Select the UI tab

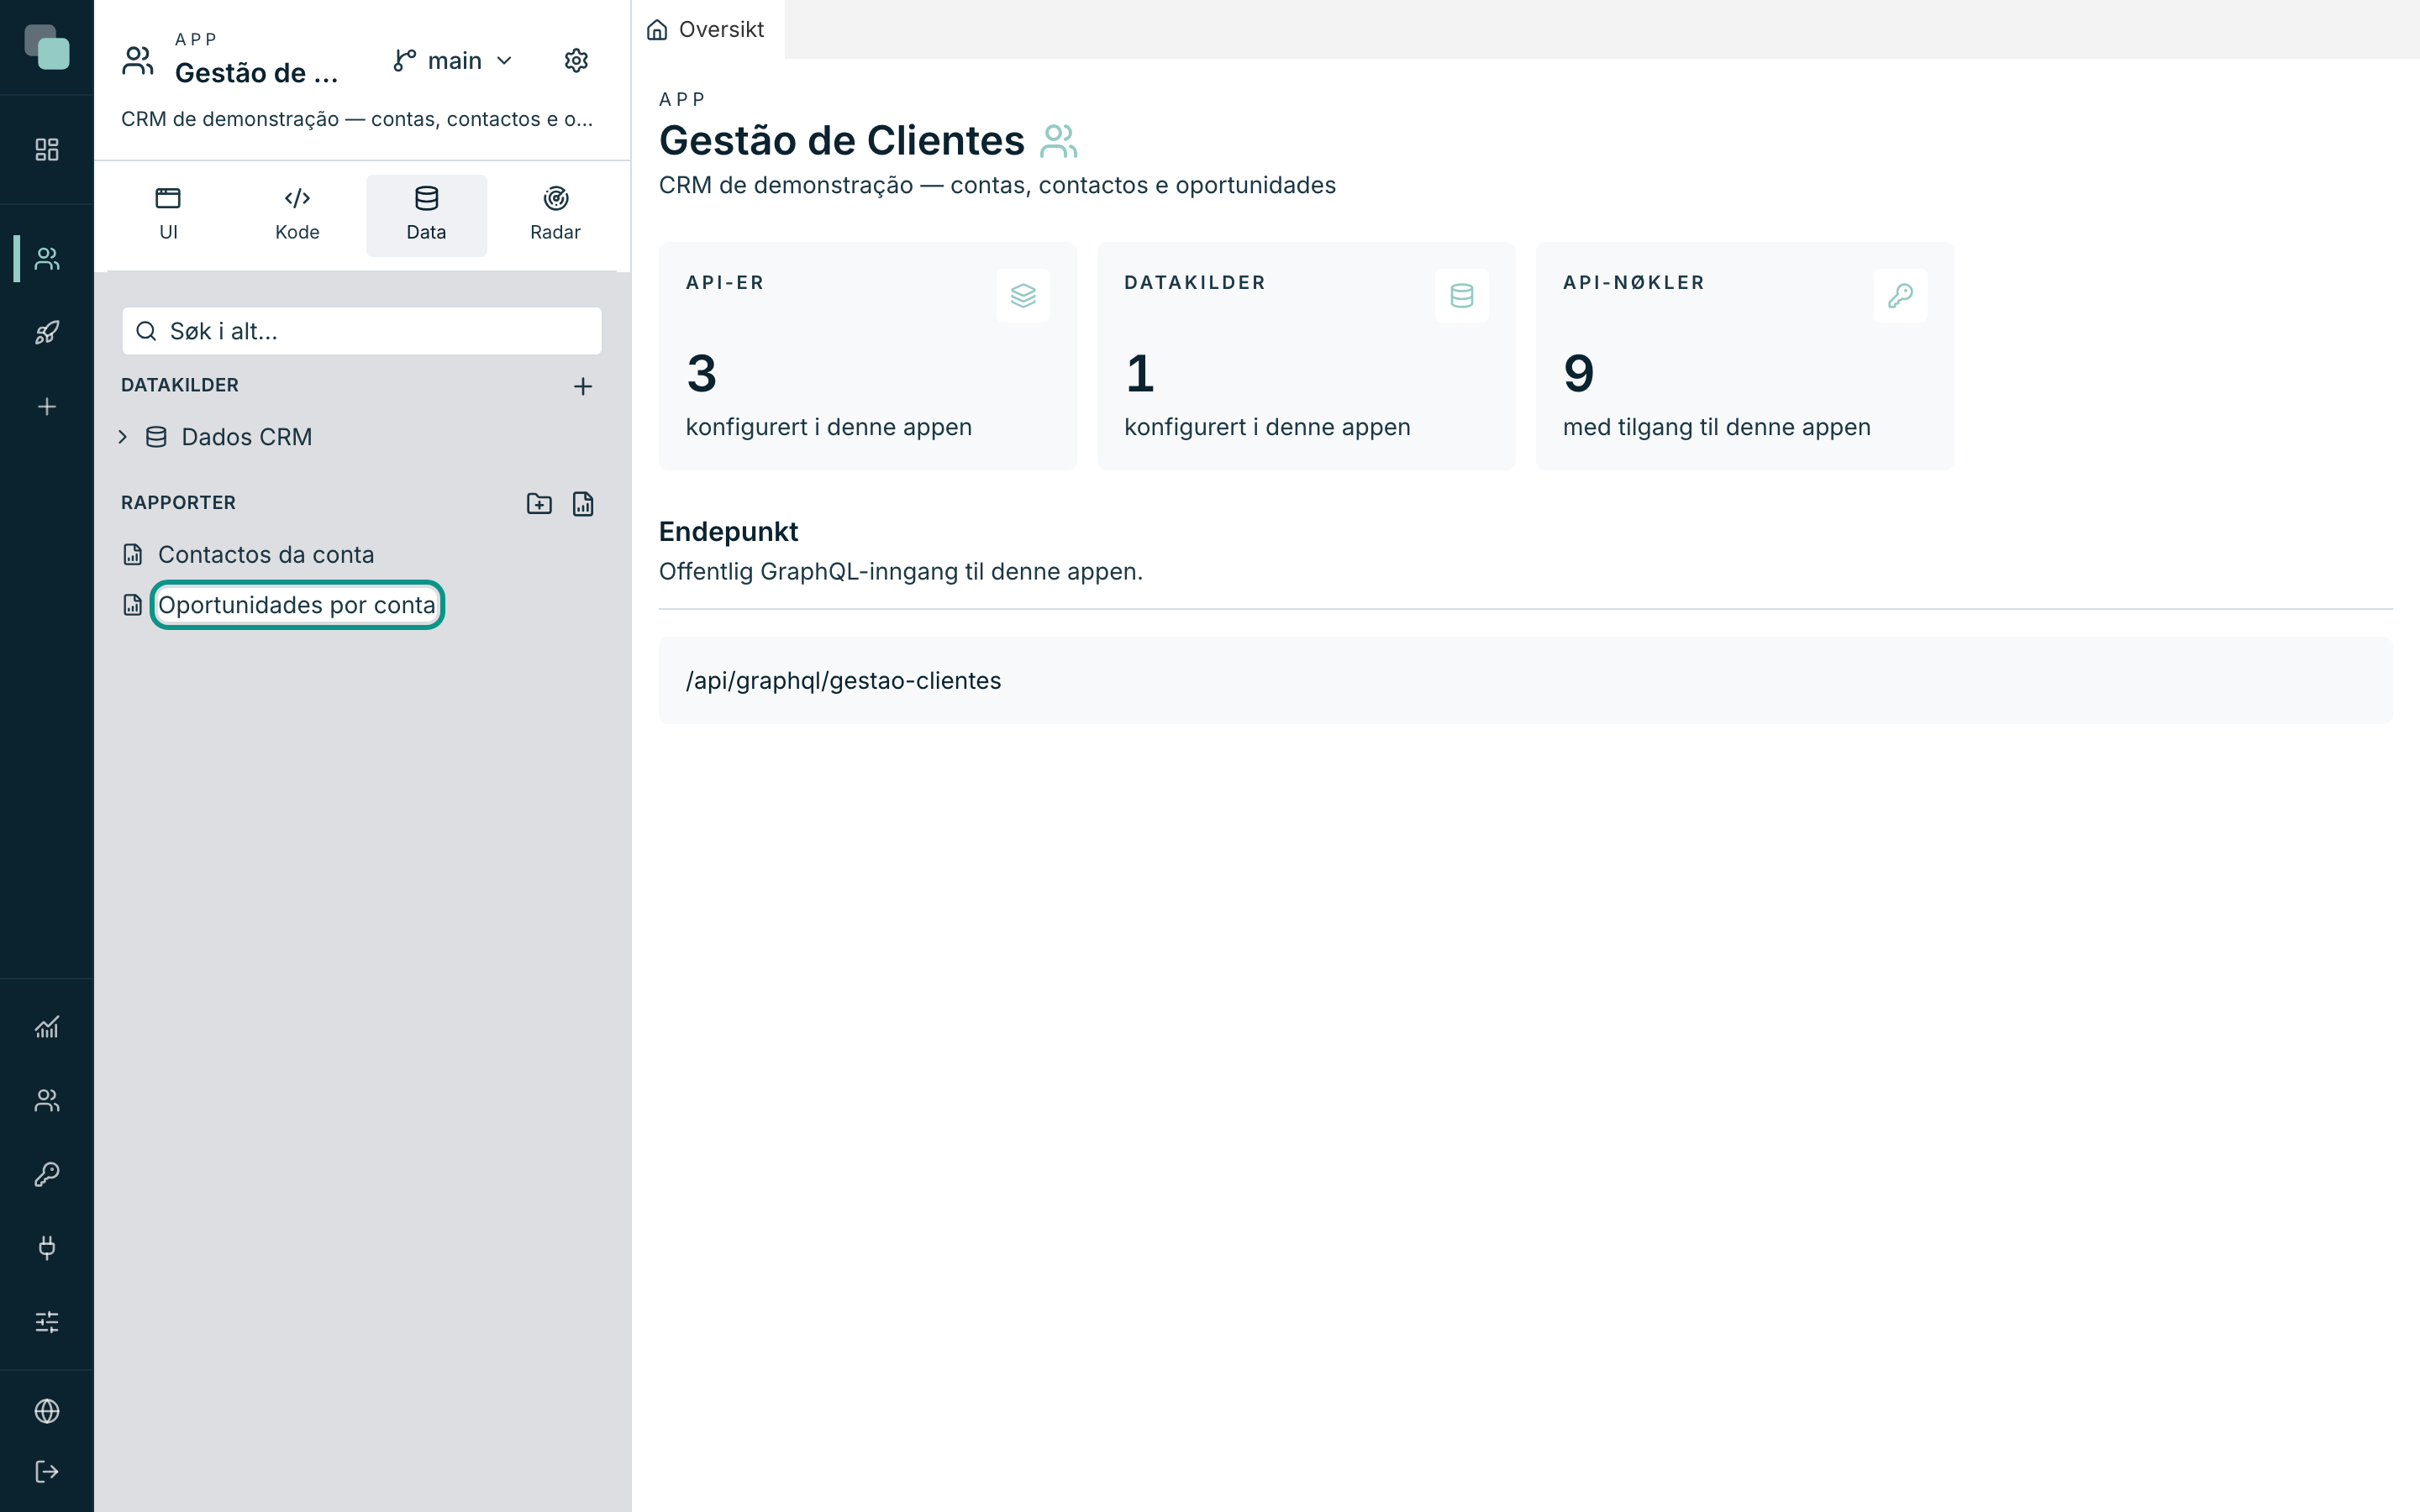(168, 215)
